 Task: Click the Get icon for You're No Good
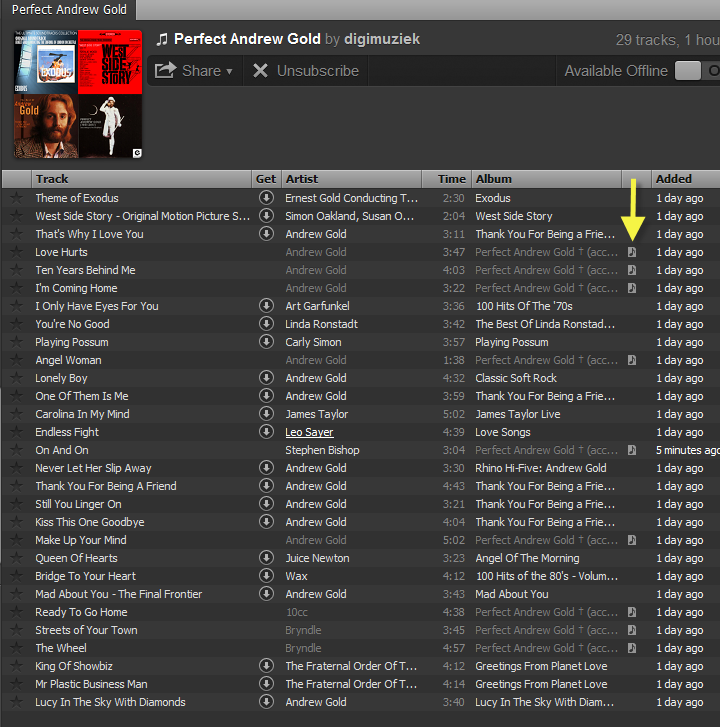(x=266, y=324)
